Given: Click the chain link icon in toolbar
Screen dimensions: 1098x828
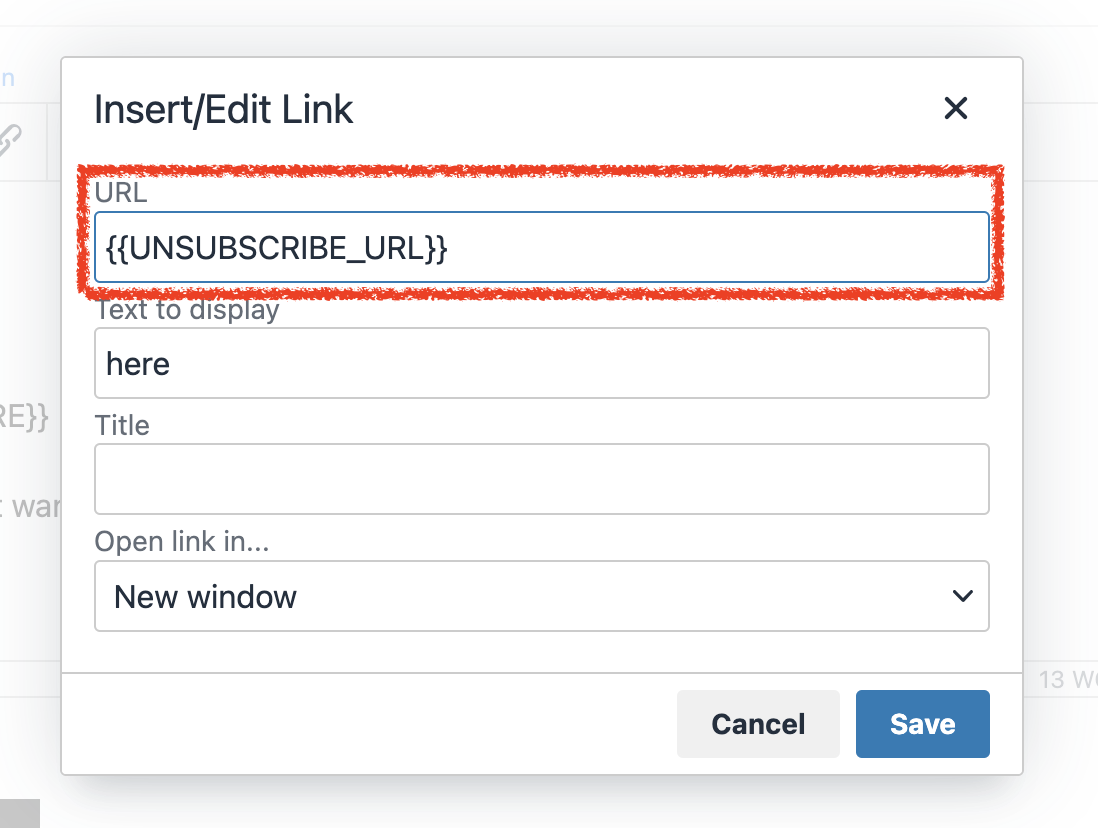Looking at the screenshot, I should (8, 140).
